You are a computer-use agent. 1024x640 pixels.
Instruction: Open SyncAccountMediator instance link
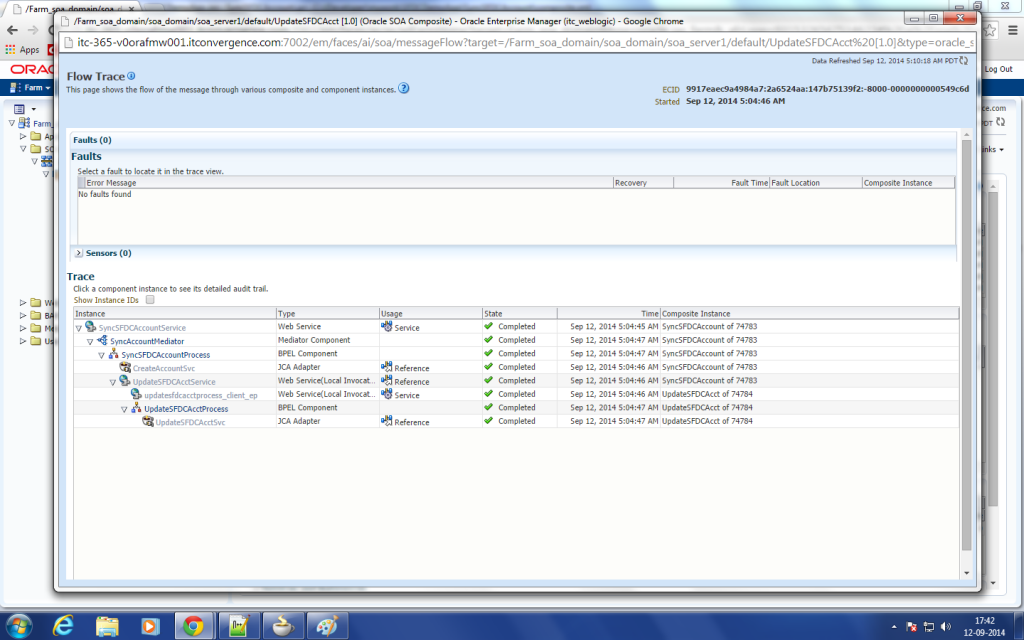coord(147,341)
